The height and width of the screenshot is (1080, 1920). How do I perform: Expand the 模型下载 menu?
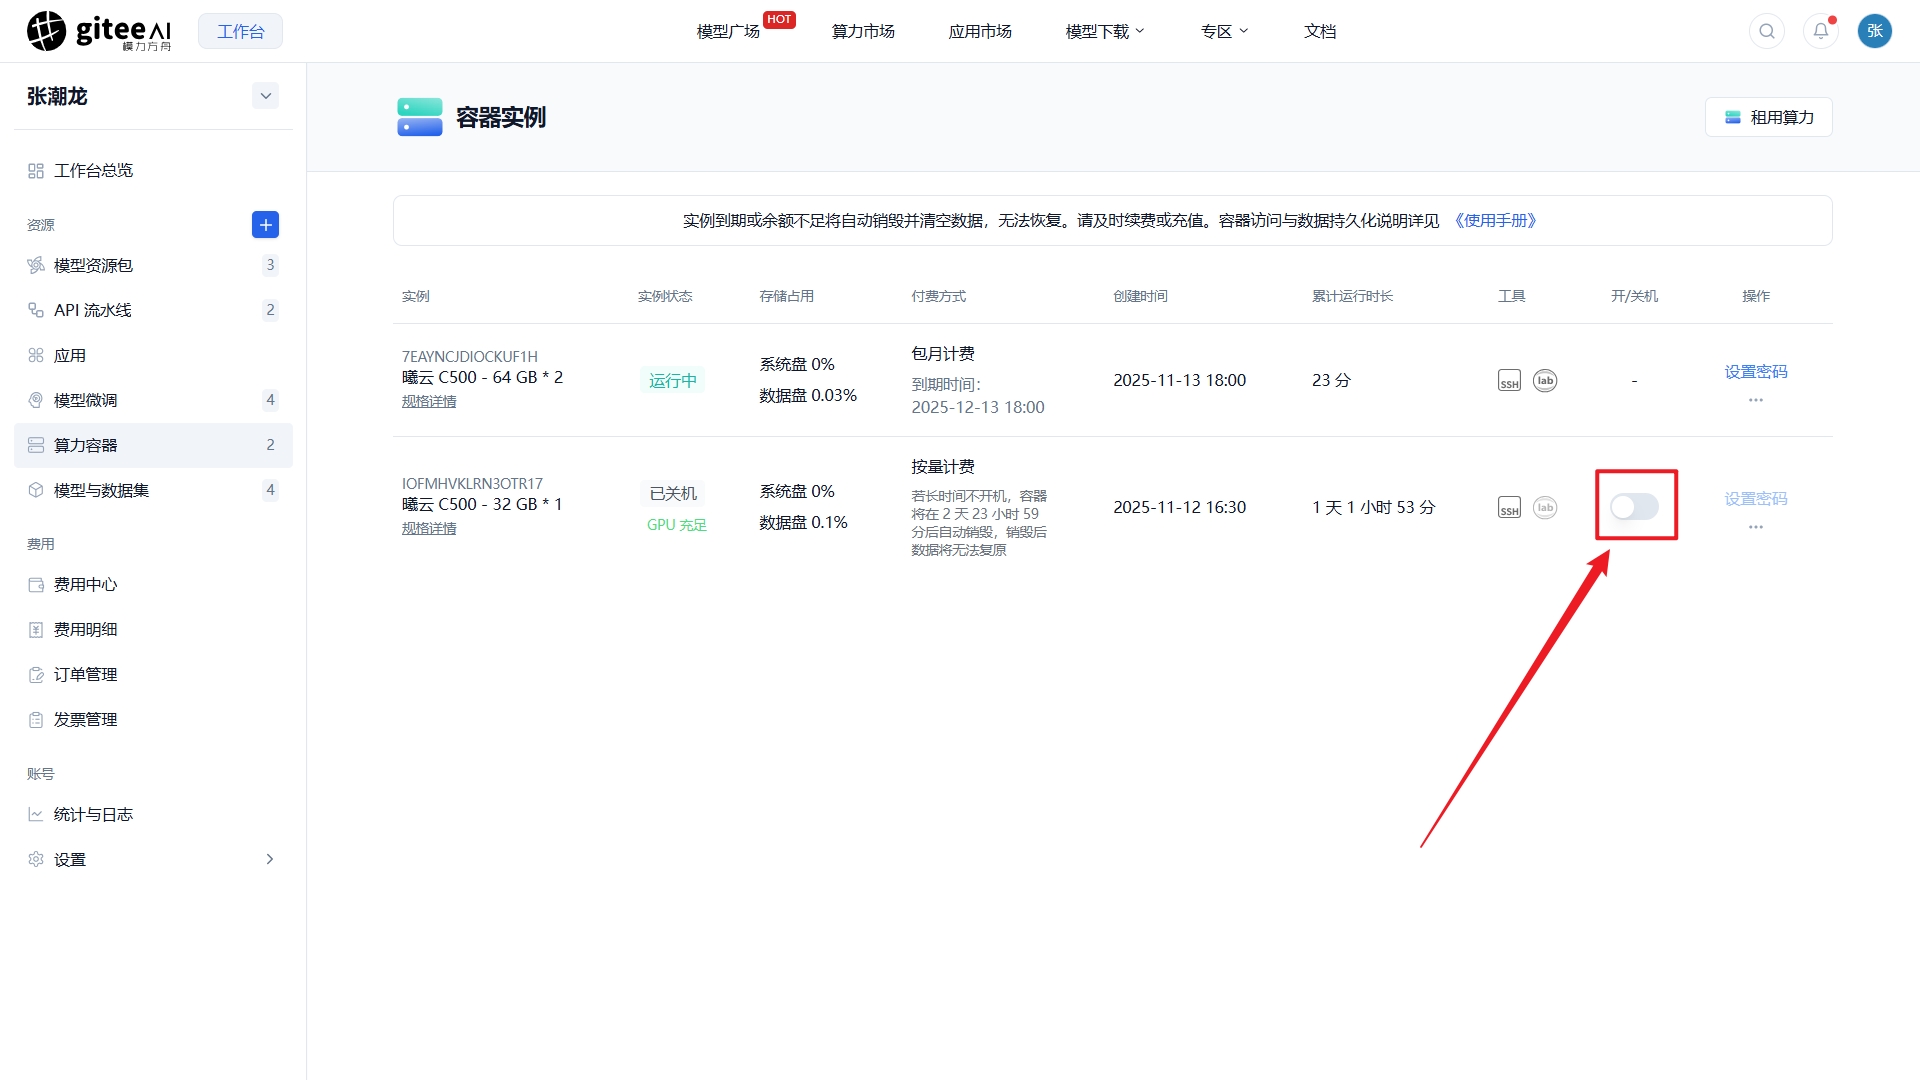point(1105,32)
